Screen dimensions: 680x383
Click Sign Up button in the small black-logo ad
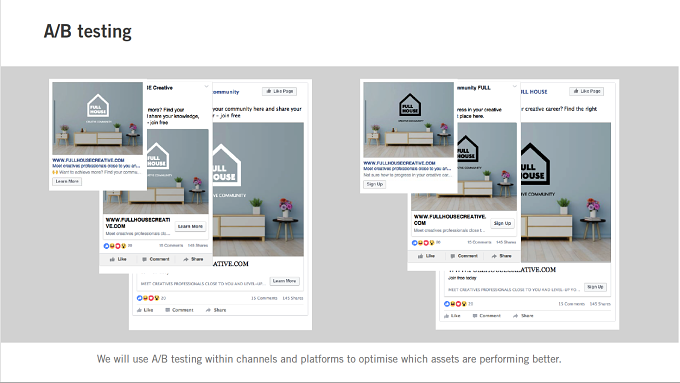(375, 184)
